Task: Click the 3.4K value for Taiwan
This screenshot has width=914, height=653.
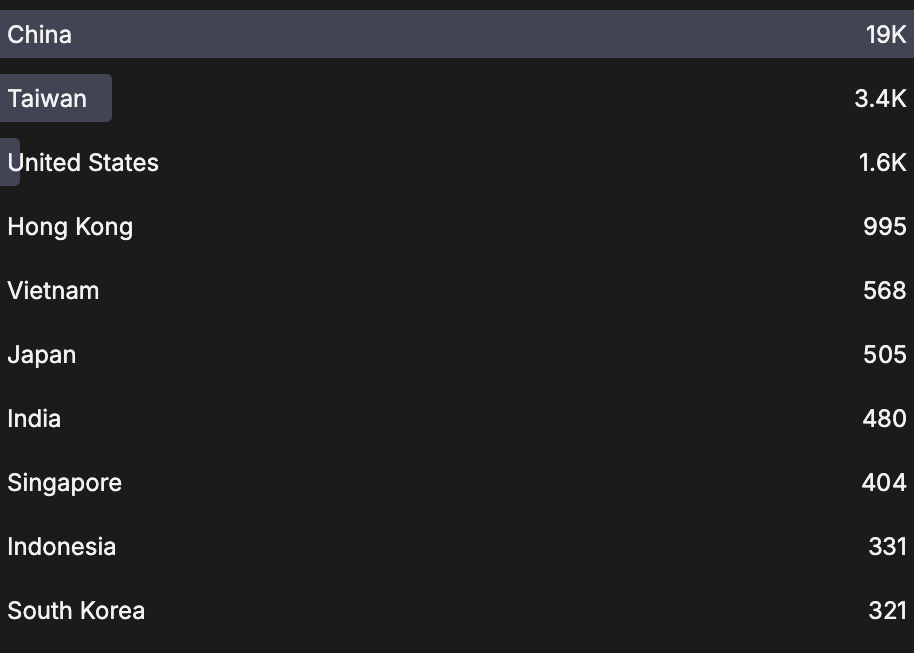Action: tap(880, 99)
